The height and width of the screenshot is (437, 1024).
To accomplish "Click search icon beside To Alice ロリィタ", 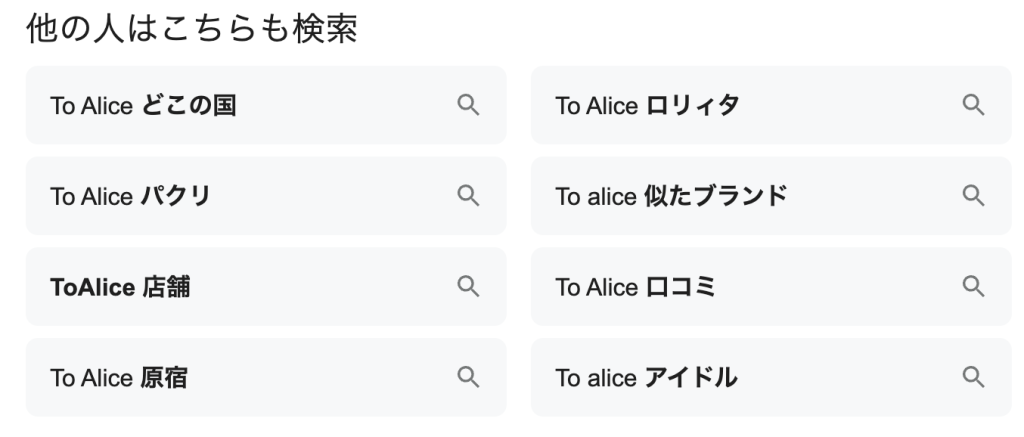I will pyautogui.click(x=973, y=105).
